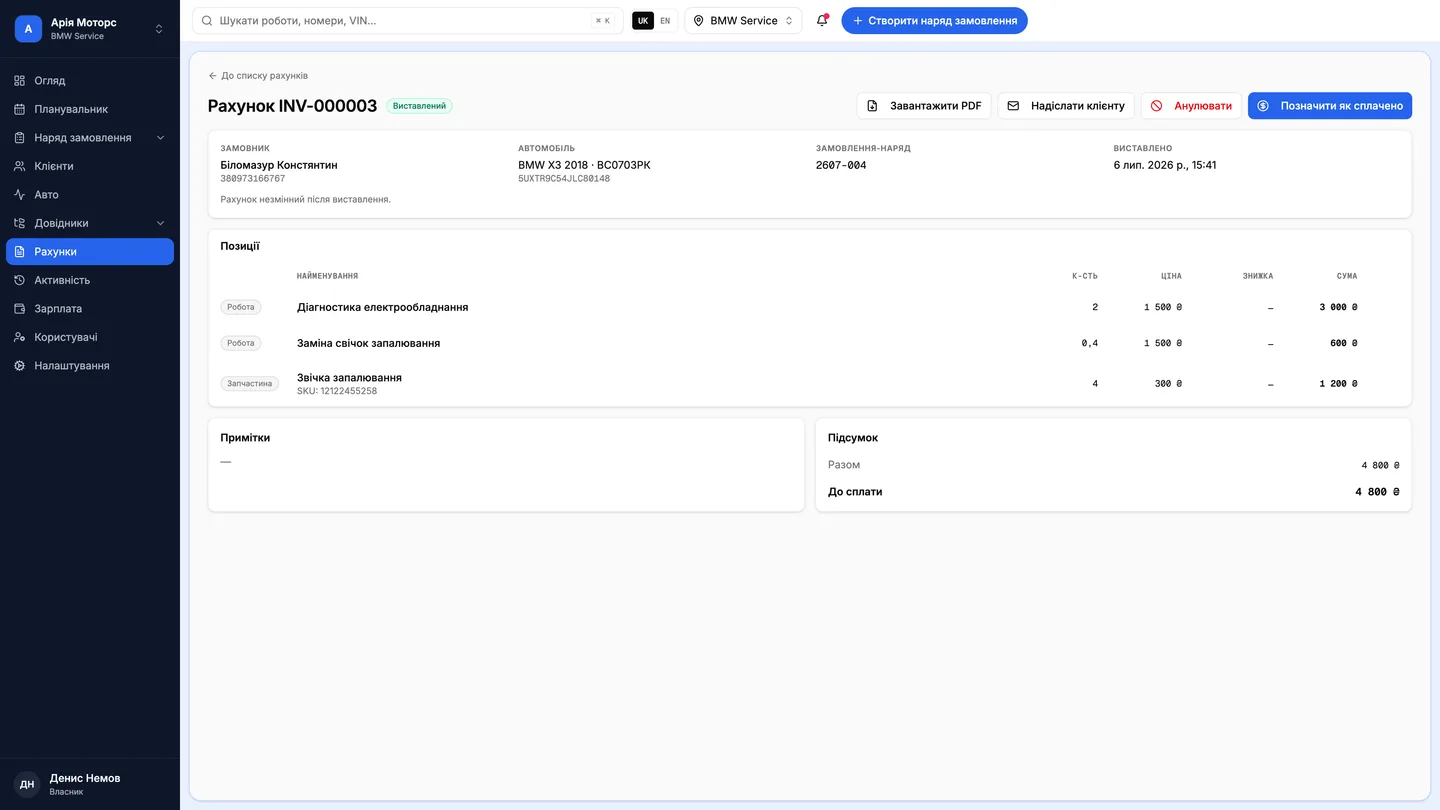Image resolution: width=1440 pixels, height=810 pixels.
Task: Click the Планувальник calendar icon
Action: point(20,109)
